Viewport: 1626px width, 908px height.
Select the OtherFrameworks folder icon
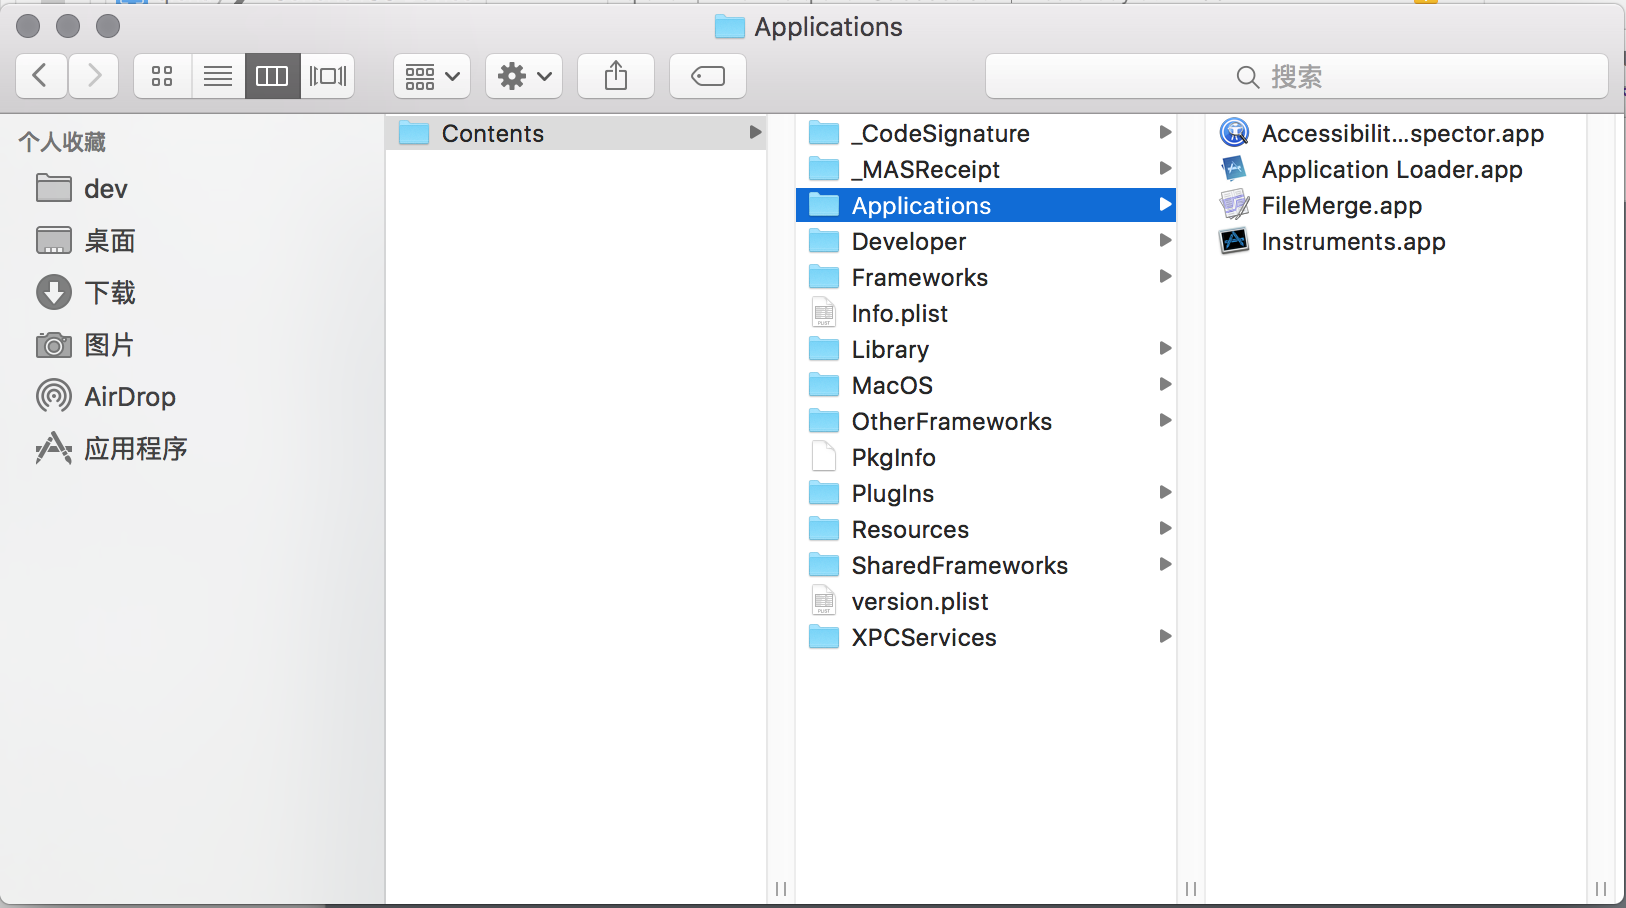824,421
